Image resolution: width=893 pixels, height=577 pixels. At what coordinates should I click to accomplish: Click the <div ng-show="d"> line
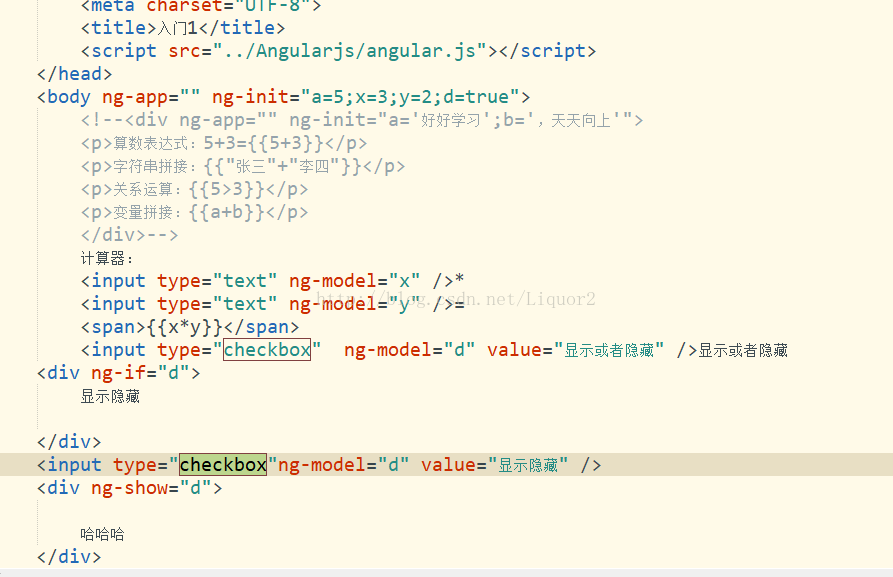129,488
